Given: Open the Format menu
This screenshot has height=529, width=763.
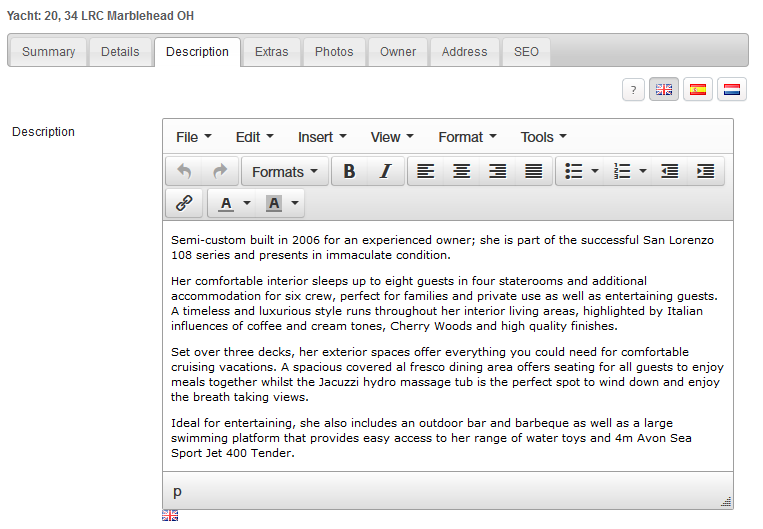Looking at the screenshot, I should [x=467, y=137].
